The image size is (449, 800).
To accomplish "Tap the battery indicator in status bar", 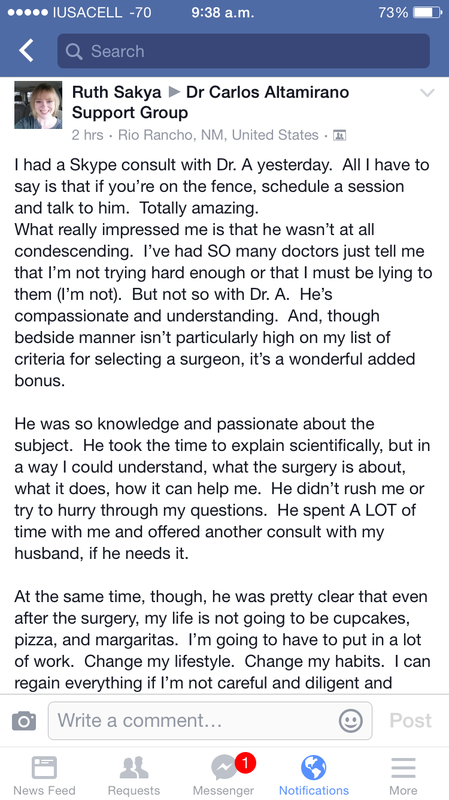I will click(x=427, y=12).
